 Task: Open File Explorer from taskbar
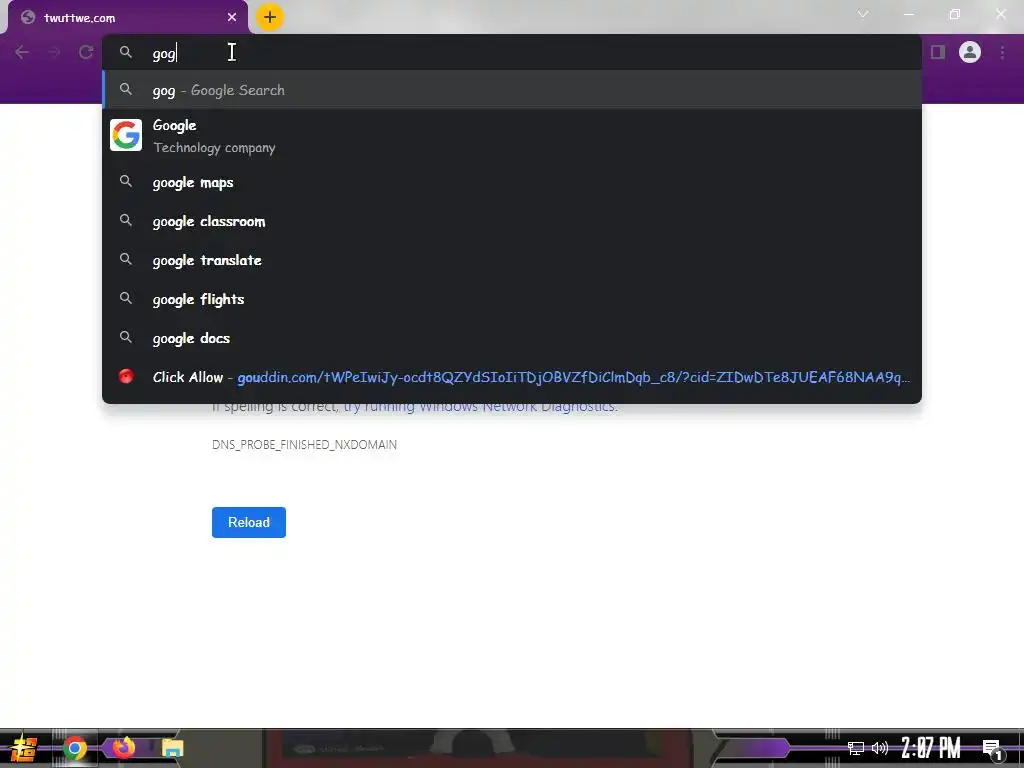172,748
